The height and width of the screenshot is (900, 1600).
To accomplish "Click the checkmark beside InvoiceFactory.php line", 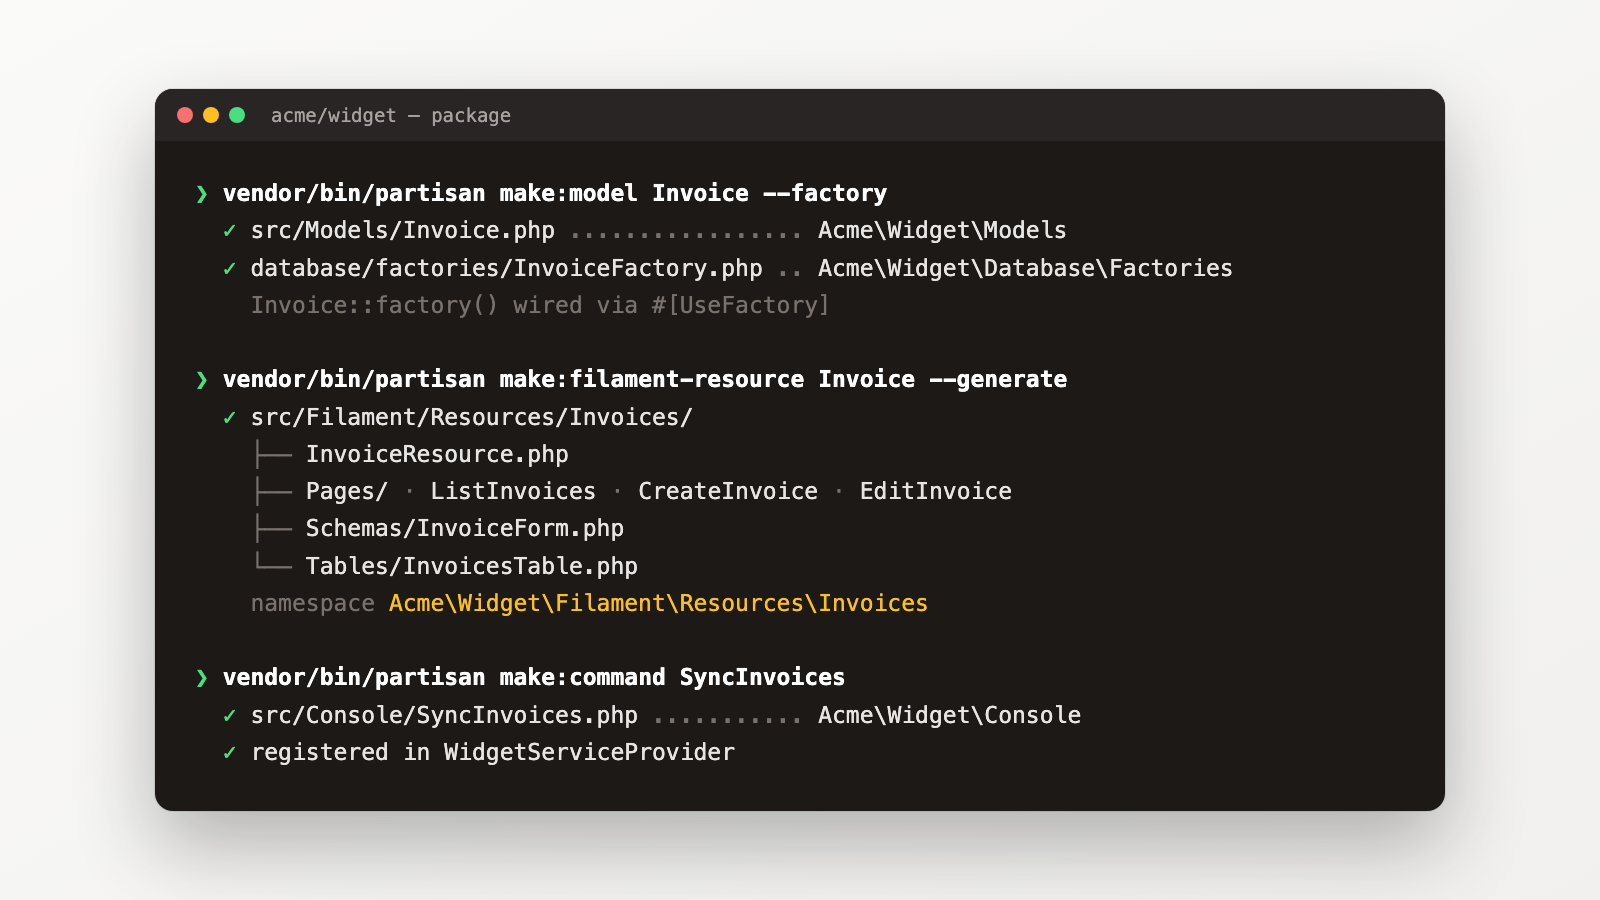I will coord(230,269).
